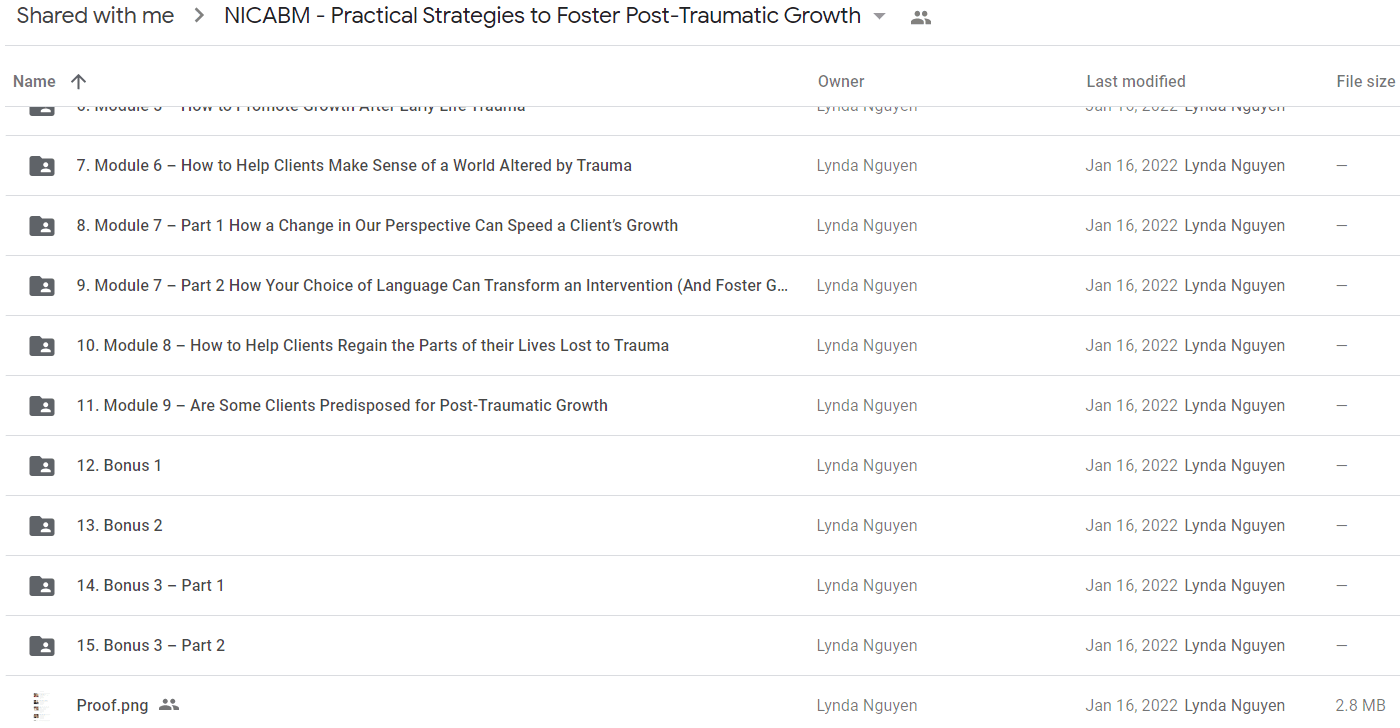The image size is (1400, 728).
Task: Select the 13. Bonus 2 folder row
Action: [700, 526]
